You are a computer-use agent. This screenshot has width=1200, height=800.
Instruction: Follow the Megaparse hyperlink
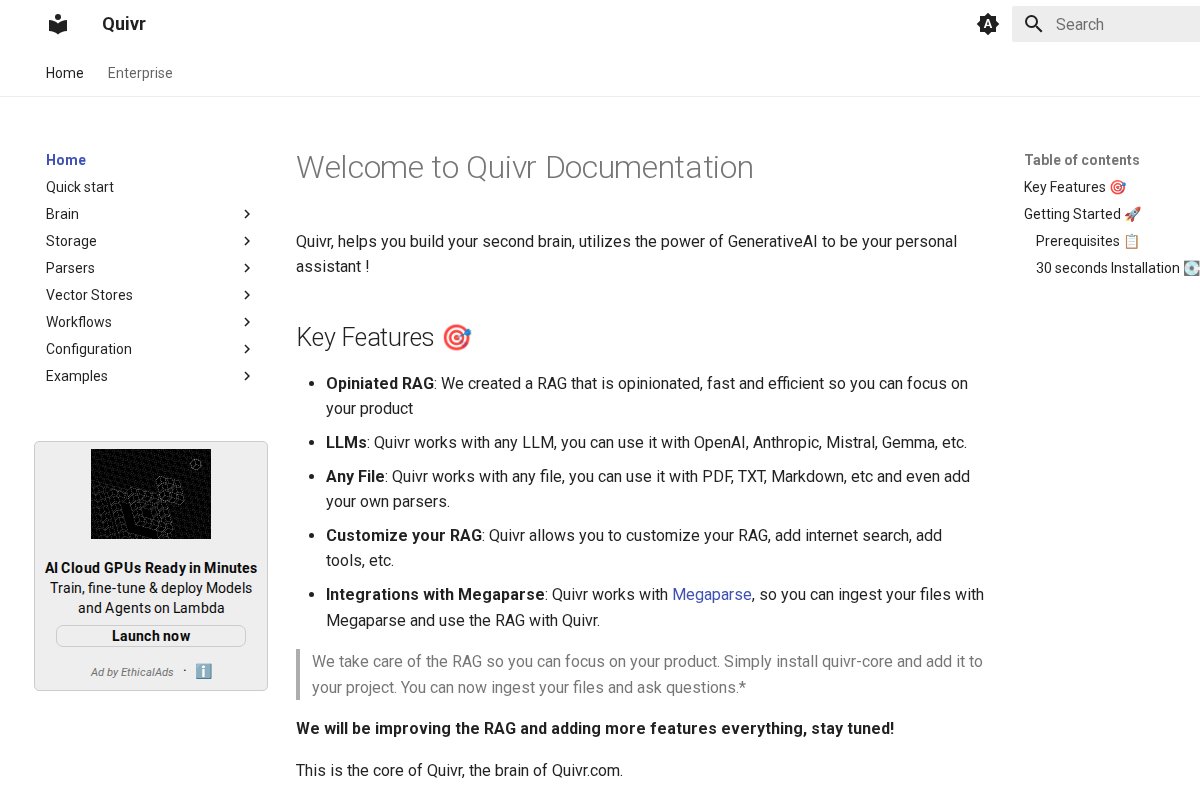[x=711, y=594]
